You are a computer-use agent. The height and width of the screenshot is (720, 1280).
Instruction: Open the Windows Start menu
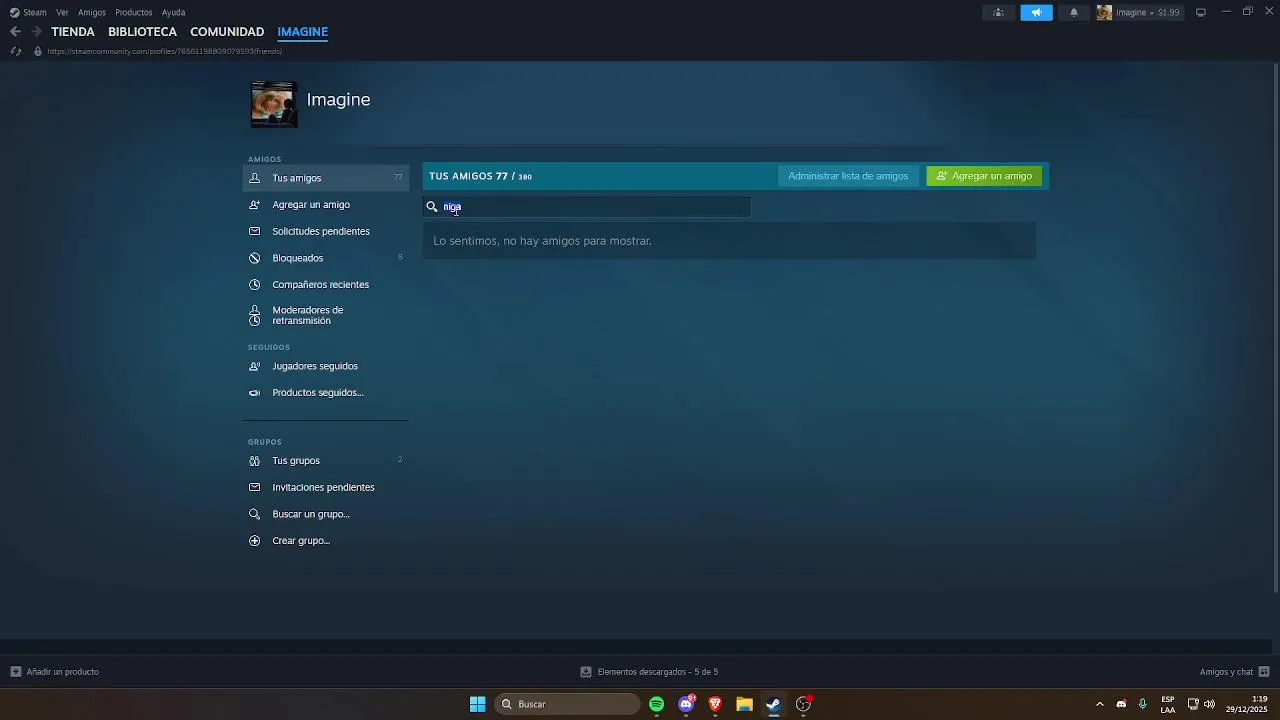click(x=478, y=704)
